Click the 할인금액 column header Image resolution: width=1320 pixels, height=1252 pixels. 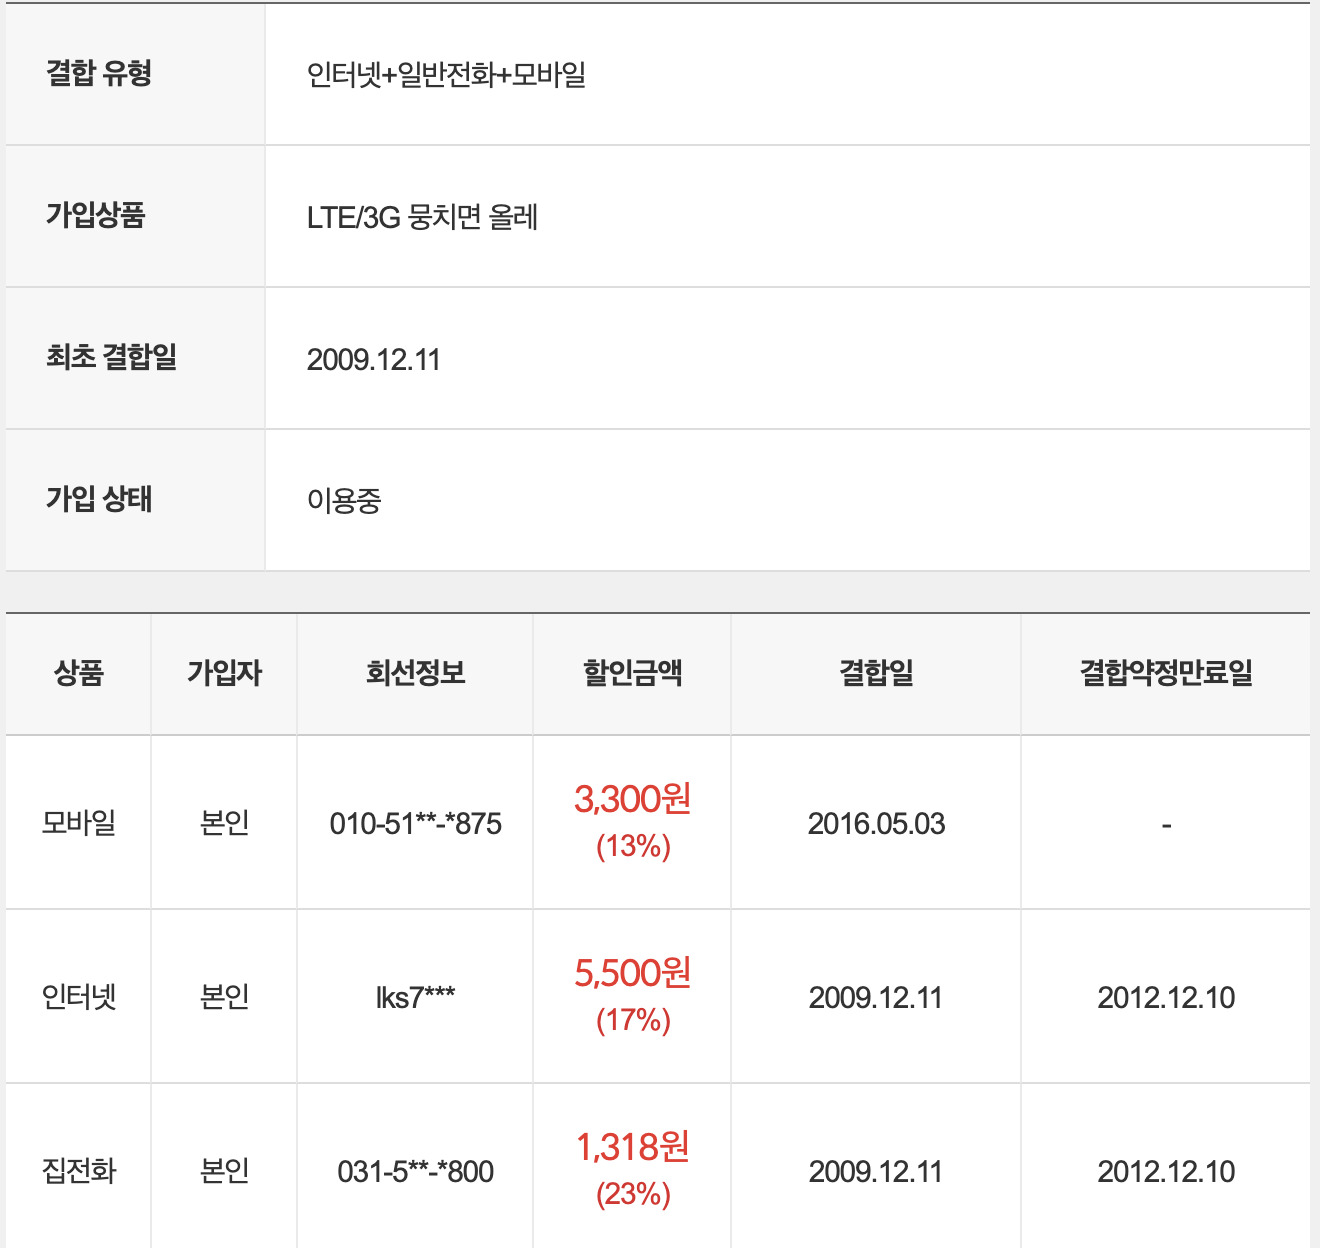[632, 673]
